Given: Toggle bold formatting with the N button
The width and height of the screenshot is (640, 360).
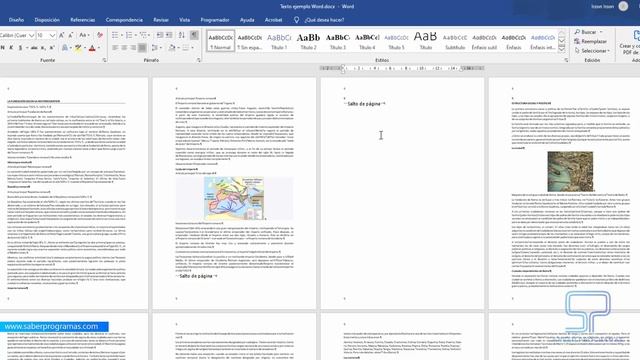Looking at the screenshot, I should pos(3,48).
